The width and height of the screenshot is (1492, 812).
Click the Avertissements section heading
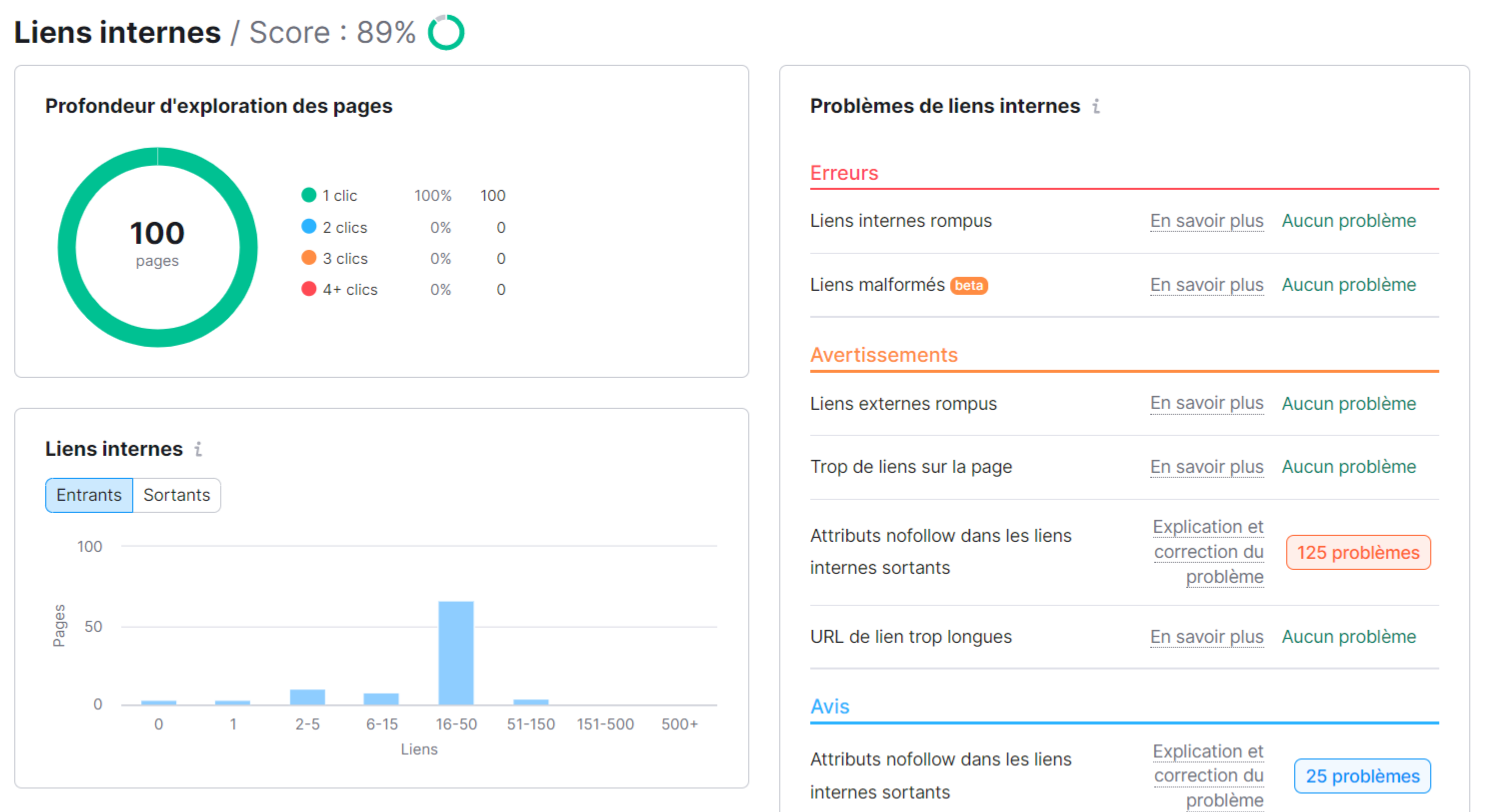pyautogui.click(x=884, y=355)
